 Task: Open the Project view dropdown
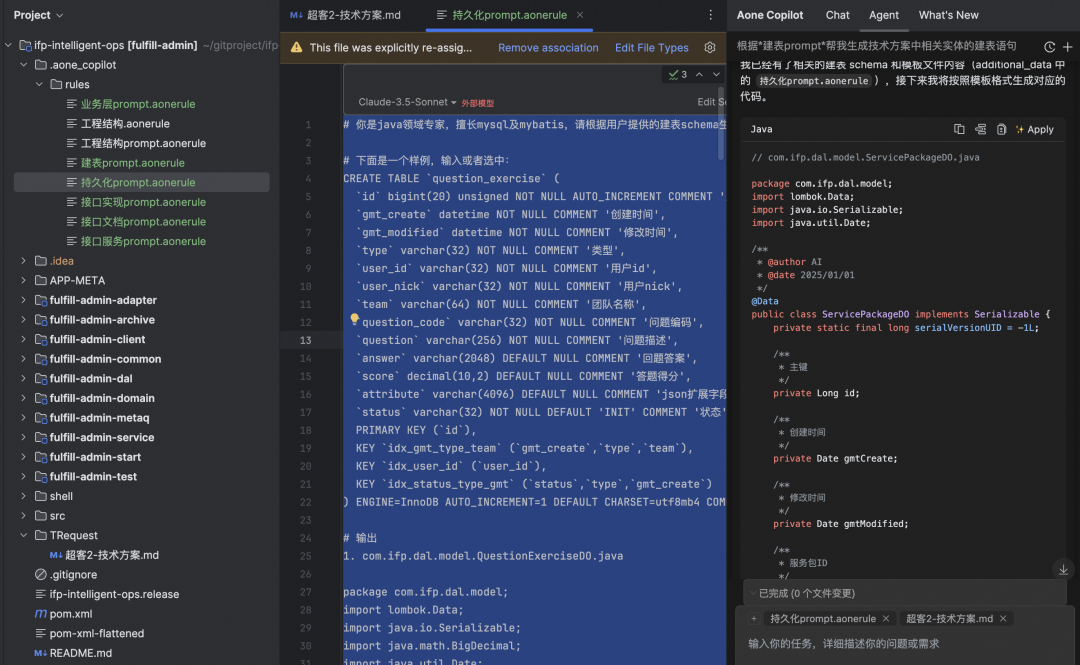pyautogui.click(x=38, y=15)
